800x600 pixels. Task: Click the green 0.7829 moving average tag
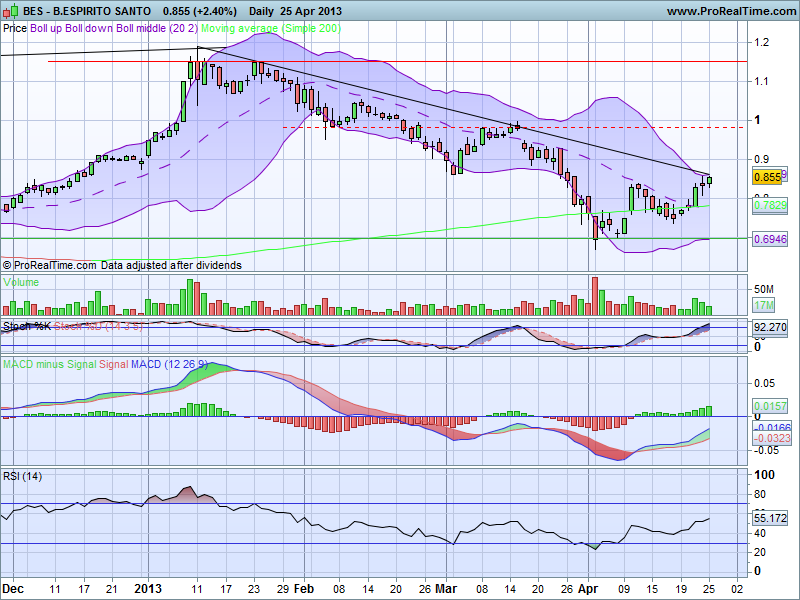(x=770, y=205)
